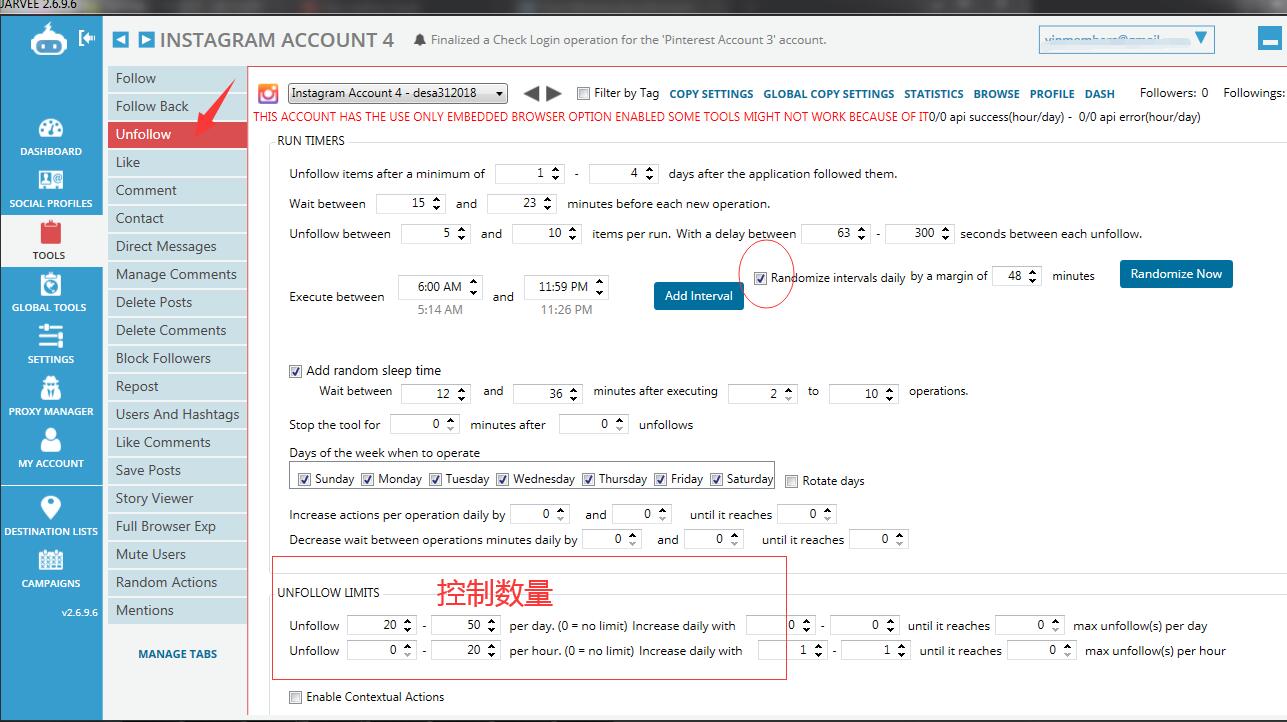1287x722 pixels.
Task: Open the Global Copy Settings link
Action: click(828, 94)
